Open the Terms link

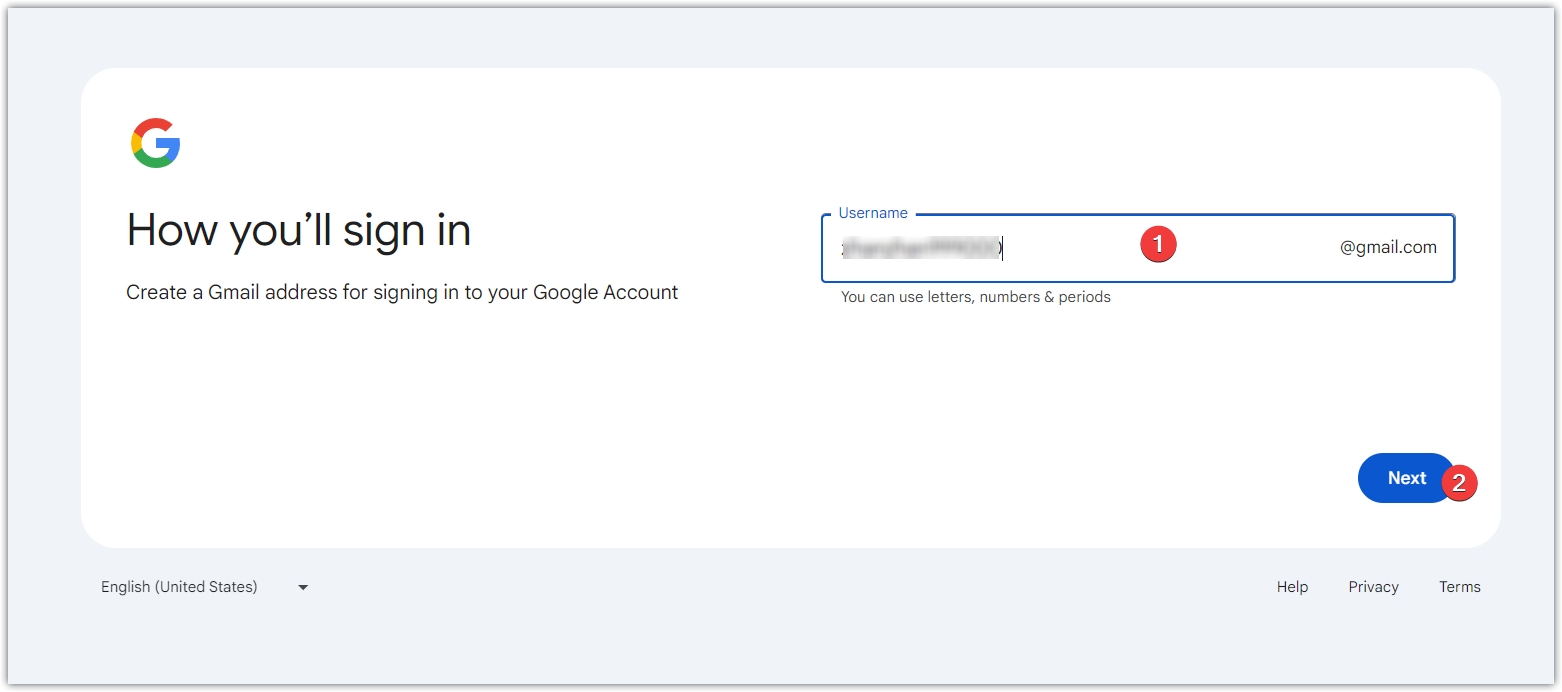coord(1459,587)
